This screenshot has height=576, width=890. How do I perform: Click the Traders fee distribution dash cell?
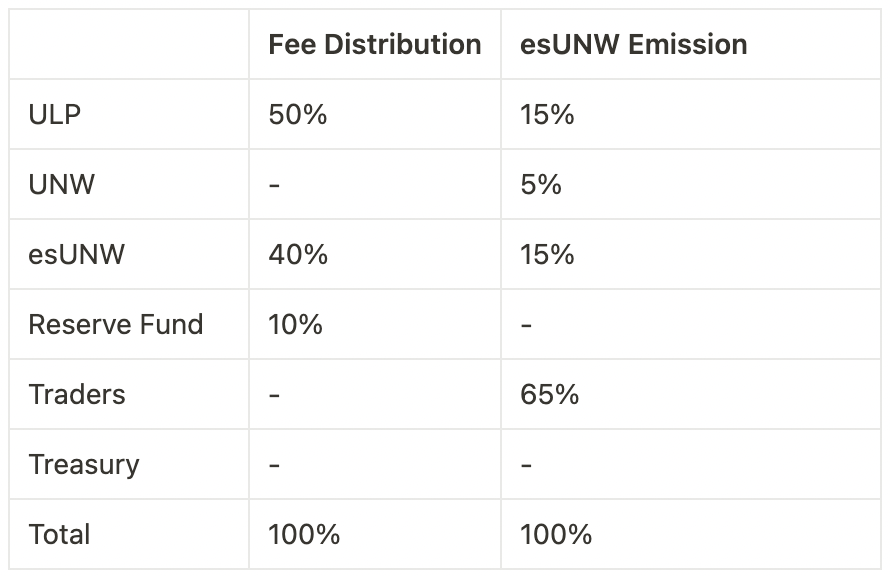275,395
